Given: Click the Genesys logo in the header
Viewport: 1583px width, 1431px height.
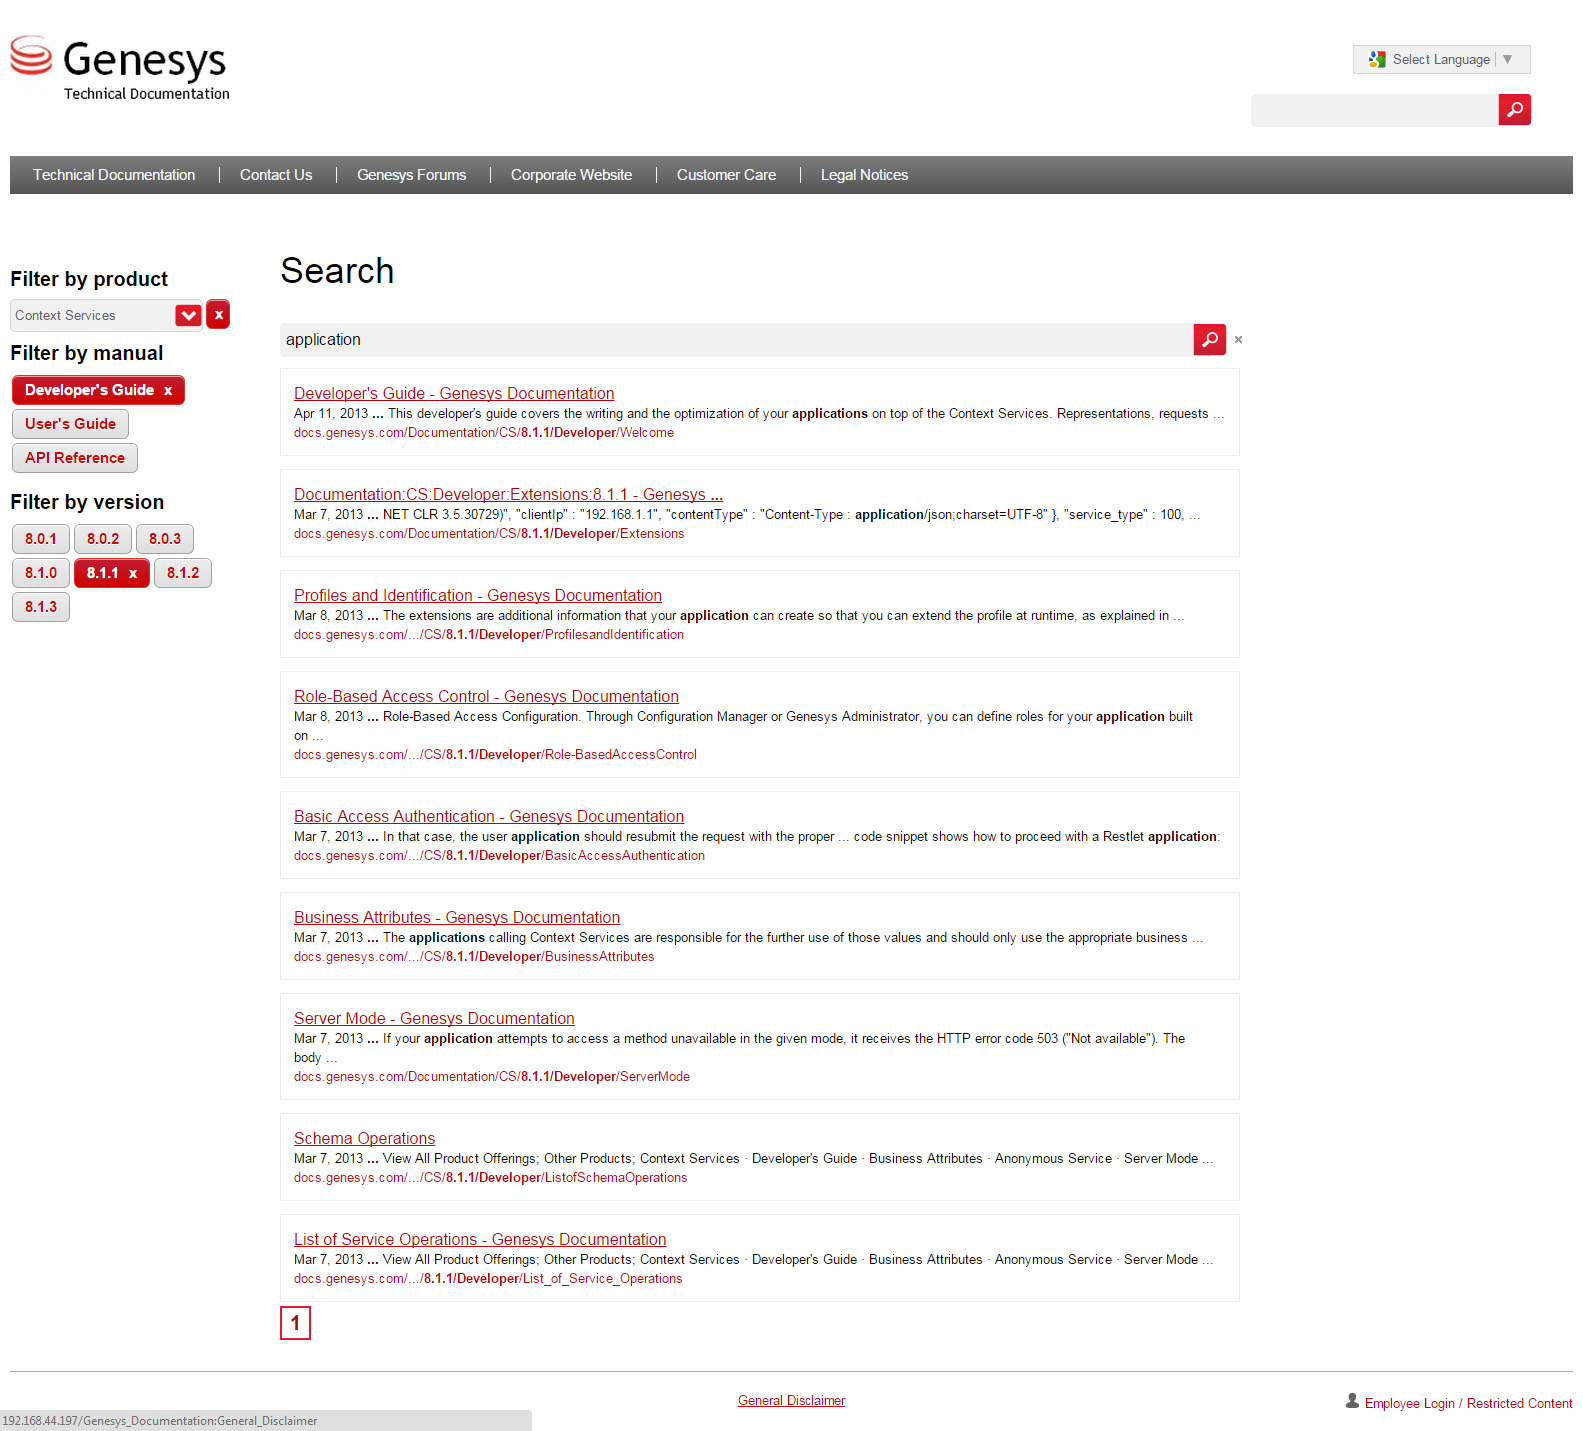Looking at the screenshot, I should pos(120,68).
